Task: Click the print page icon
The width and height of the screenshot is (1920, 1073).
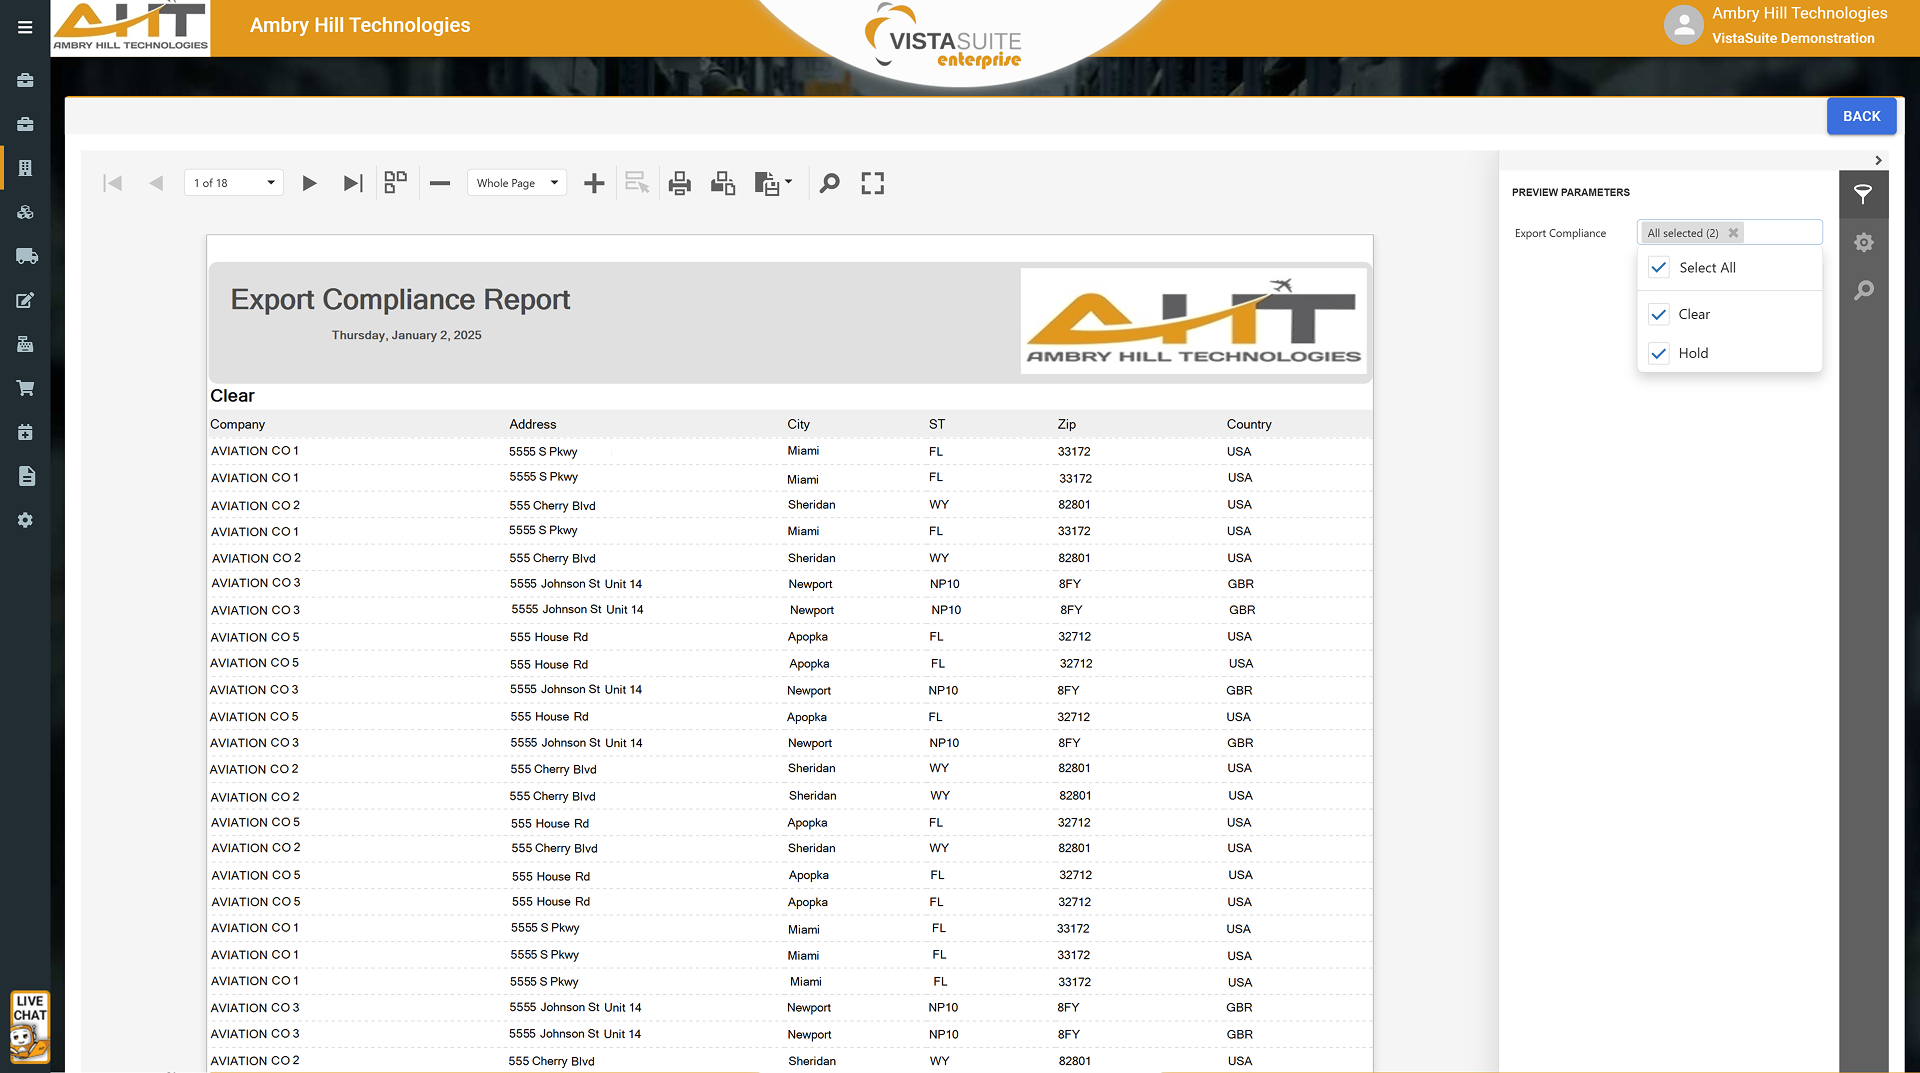Action: 723,183
